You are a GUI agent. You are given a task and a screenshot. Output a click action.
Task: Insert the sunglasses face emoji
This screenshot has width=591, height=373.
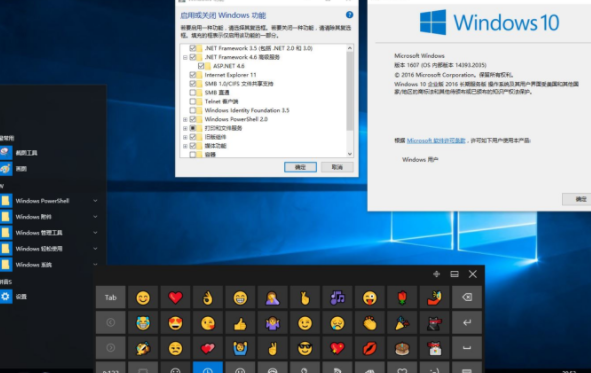305,348
